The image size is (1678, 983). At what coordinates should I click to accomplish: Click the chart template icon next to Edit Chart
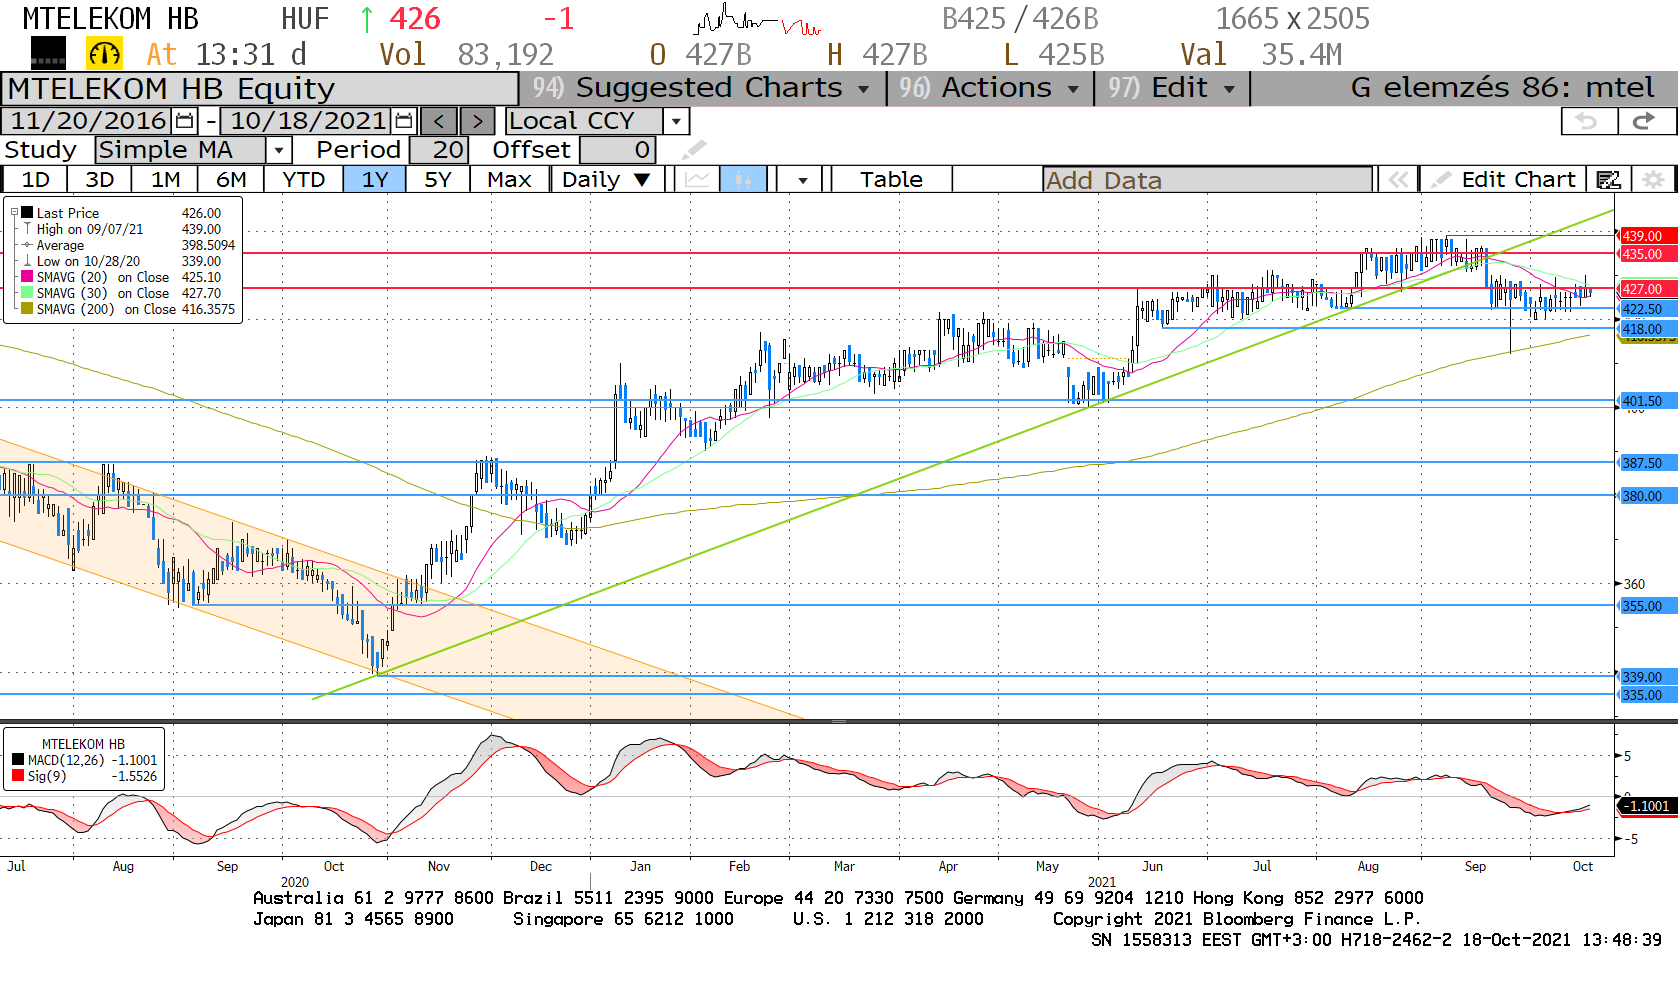(x=1608, y=180)
